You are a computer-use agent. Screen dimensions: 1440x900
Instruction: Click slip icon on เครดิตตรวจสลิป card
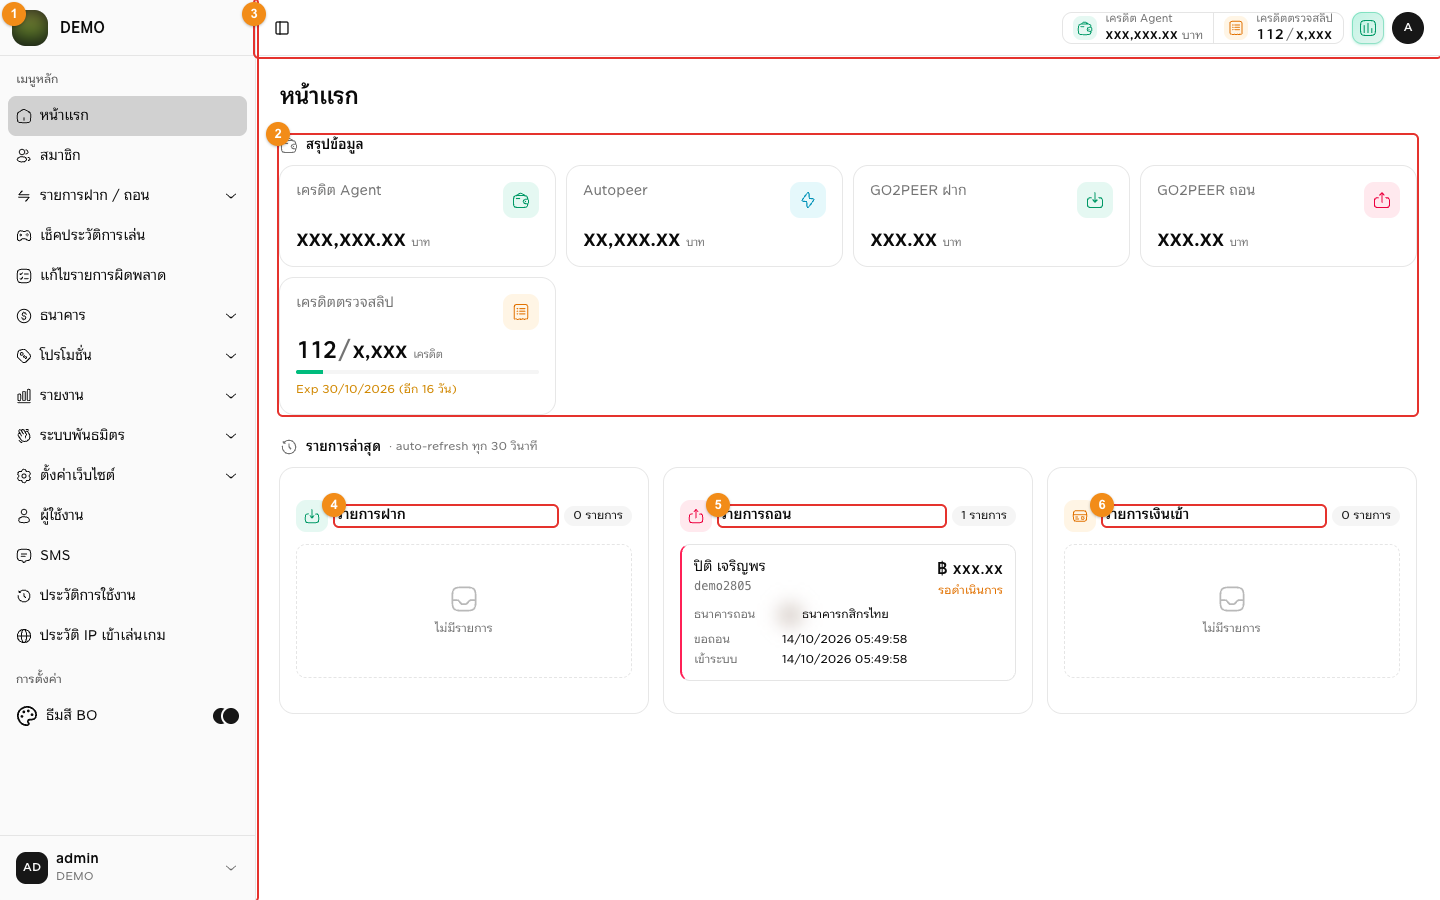point(521,312)
